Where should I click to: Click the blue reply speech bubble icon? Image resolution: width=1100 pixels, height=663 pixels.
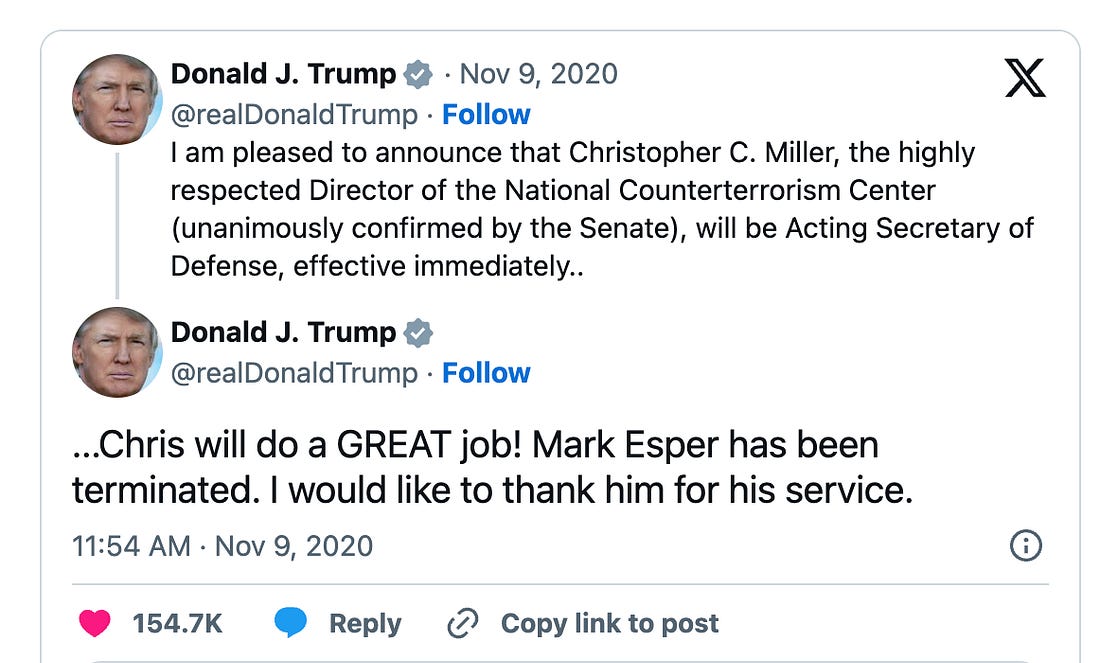click(x=290, y=623)
